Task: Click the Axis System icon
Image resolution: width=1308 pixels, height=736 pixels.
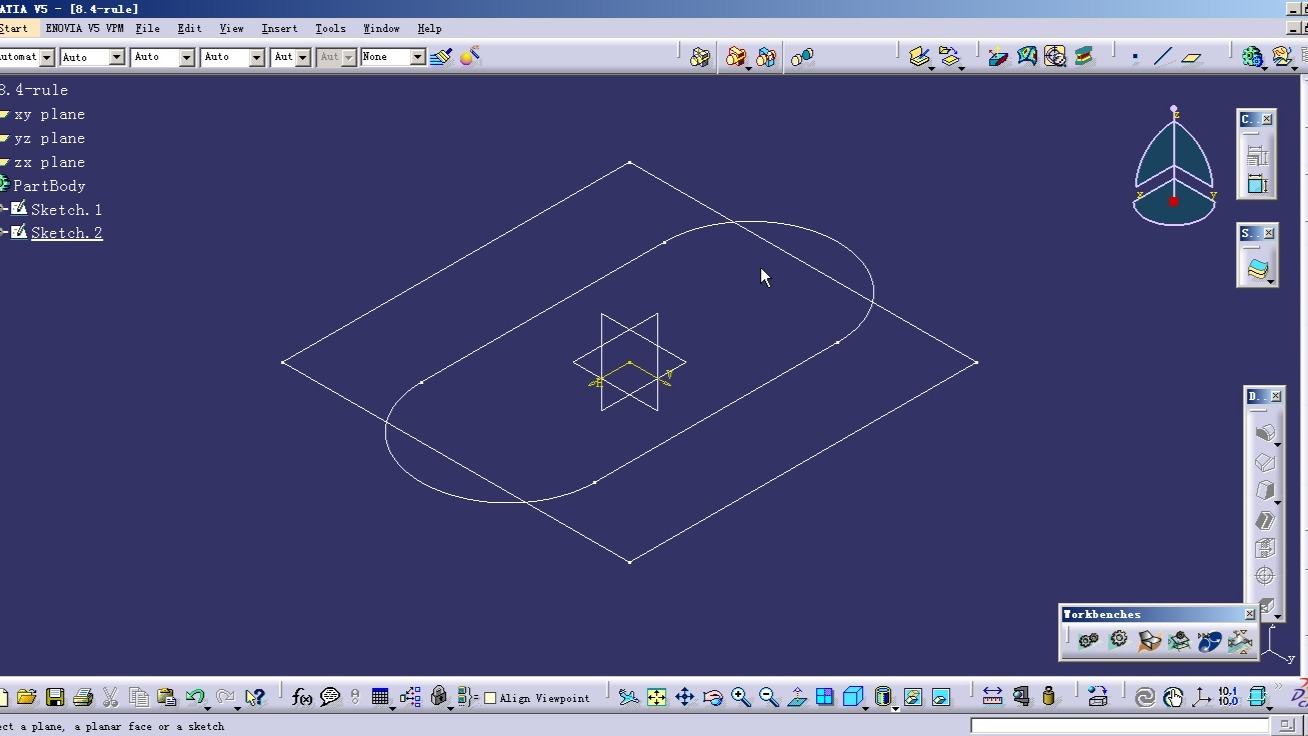Action: (1200, 696)
